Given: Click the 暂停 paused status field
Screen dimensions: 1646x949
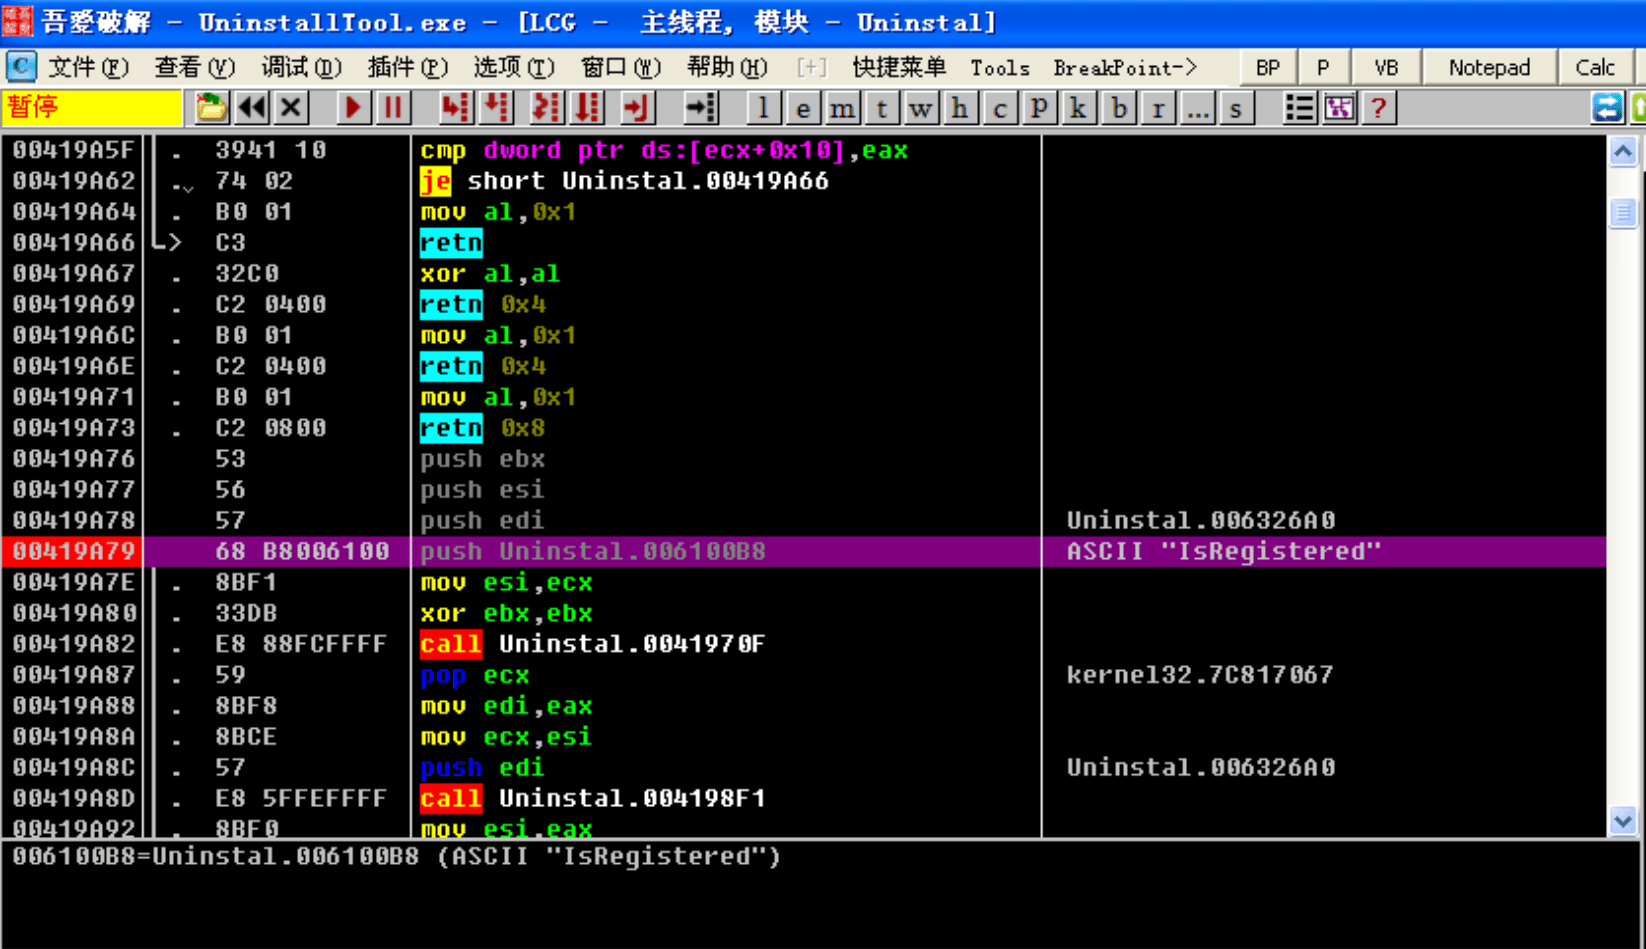Looking at the screenshot, I should point(92,107).
